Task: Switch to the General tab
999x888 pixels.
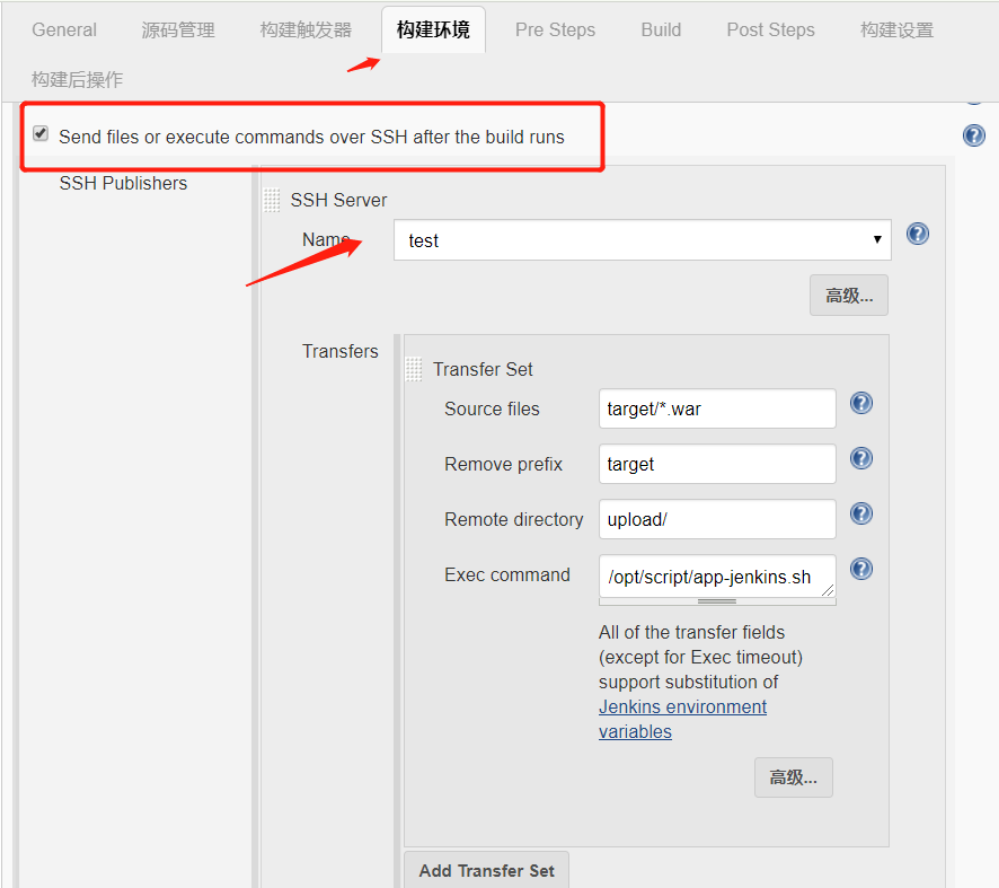Action: click(64, 30)
